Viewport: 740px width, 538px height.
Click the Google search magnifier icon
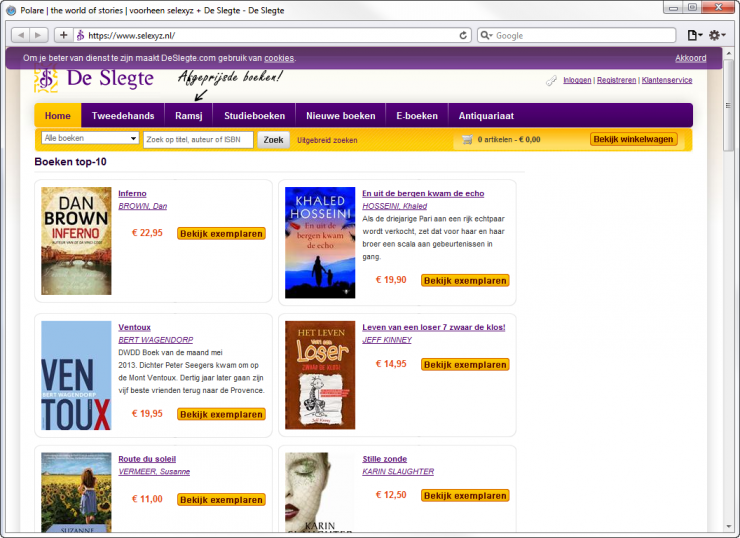tap(486, 35)
